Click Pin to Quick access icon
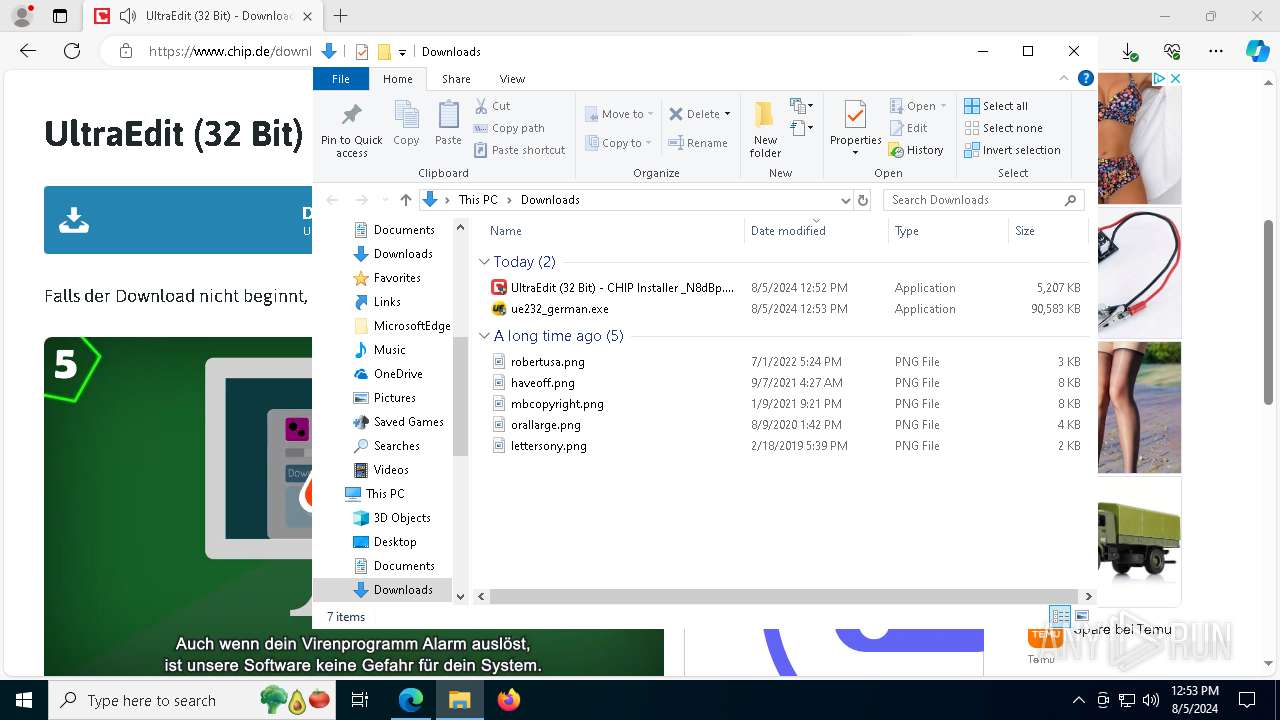Image resolution: width=1280 pixels, height=720 pixels. (351, 114)
